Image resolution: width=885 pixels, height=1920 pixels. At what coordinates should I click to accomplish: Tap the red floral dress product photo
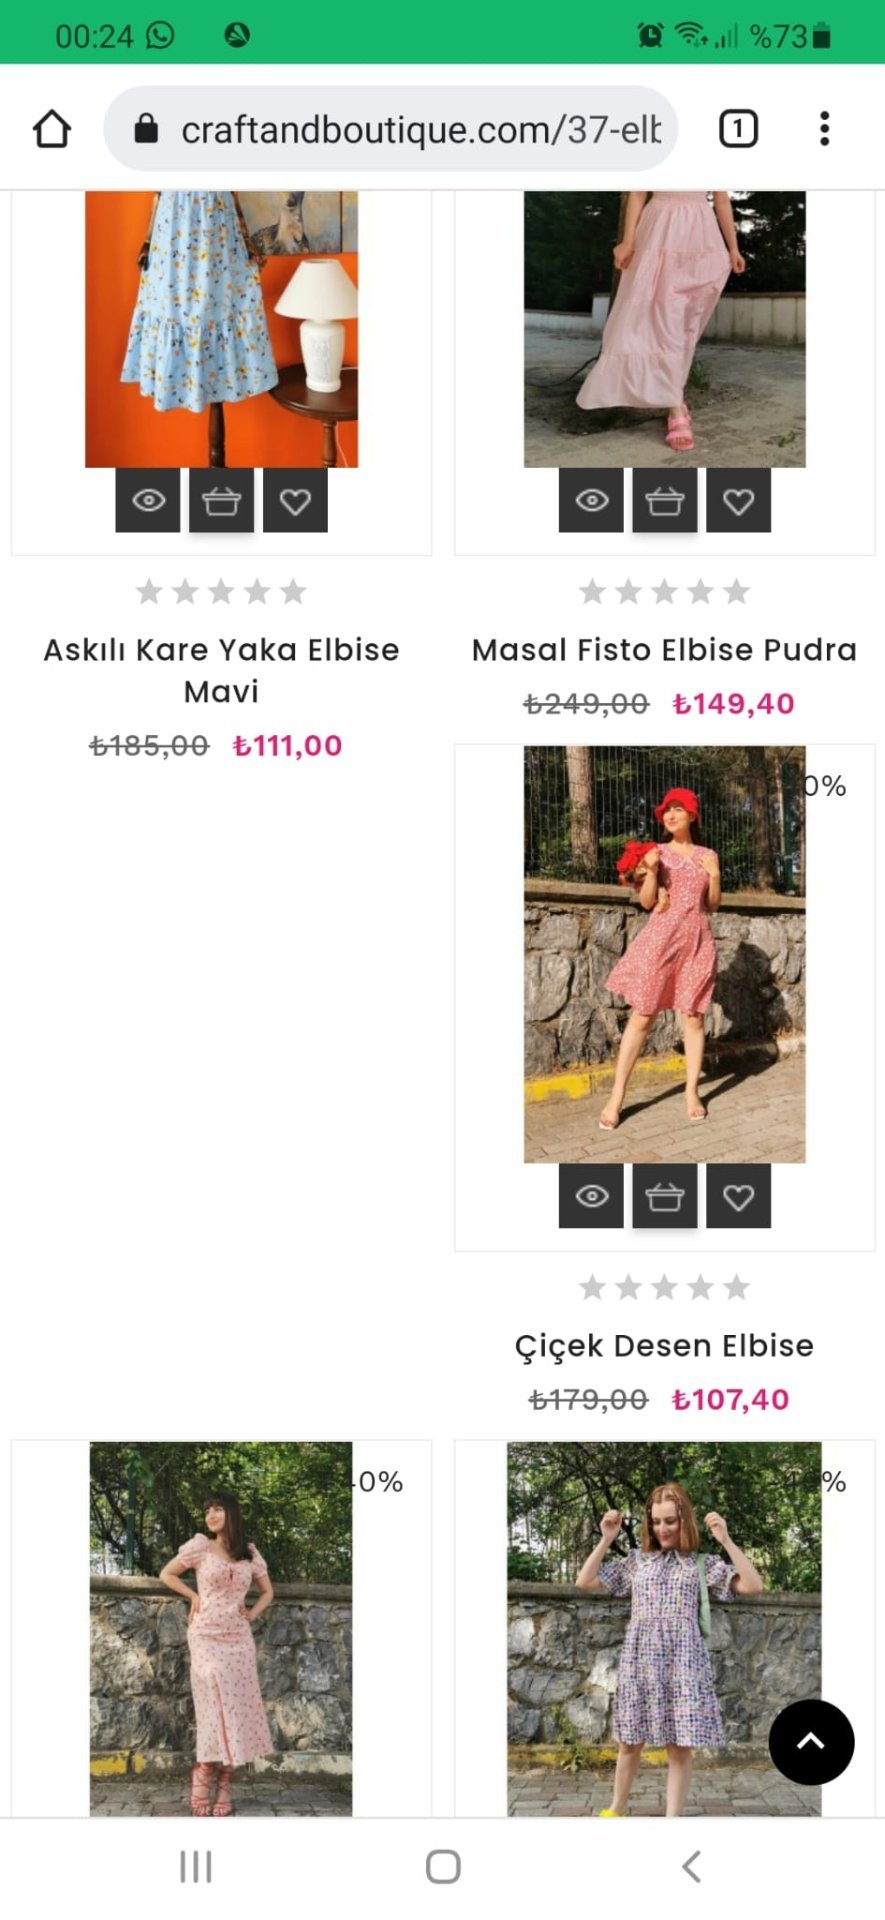tap(664, 954)
